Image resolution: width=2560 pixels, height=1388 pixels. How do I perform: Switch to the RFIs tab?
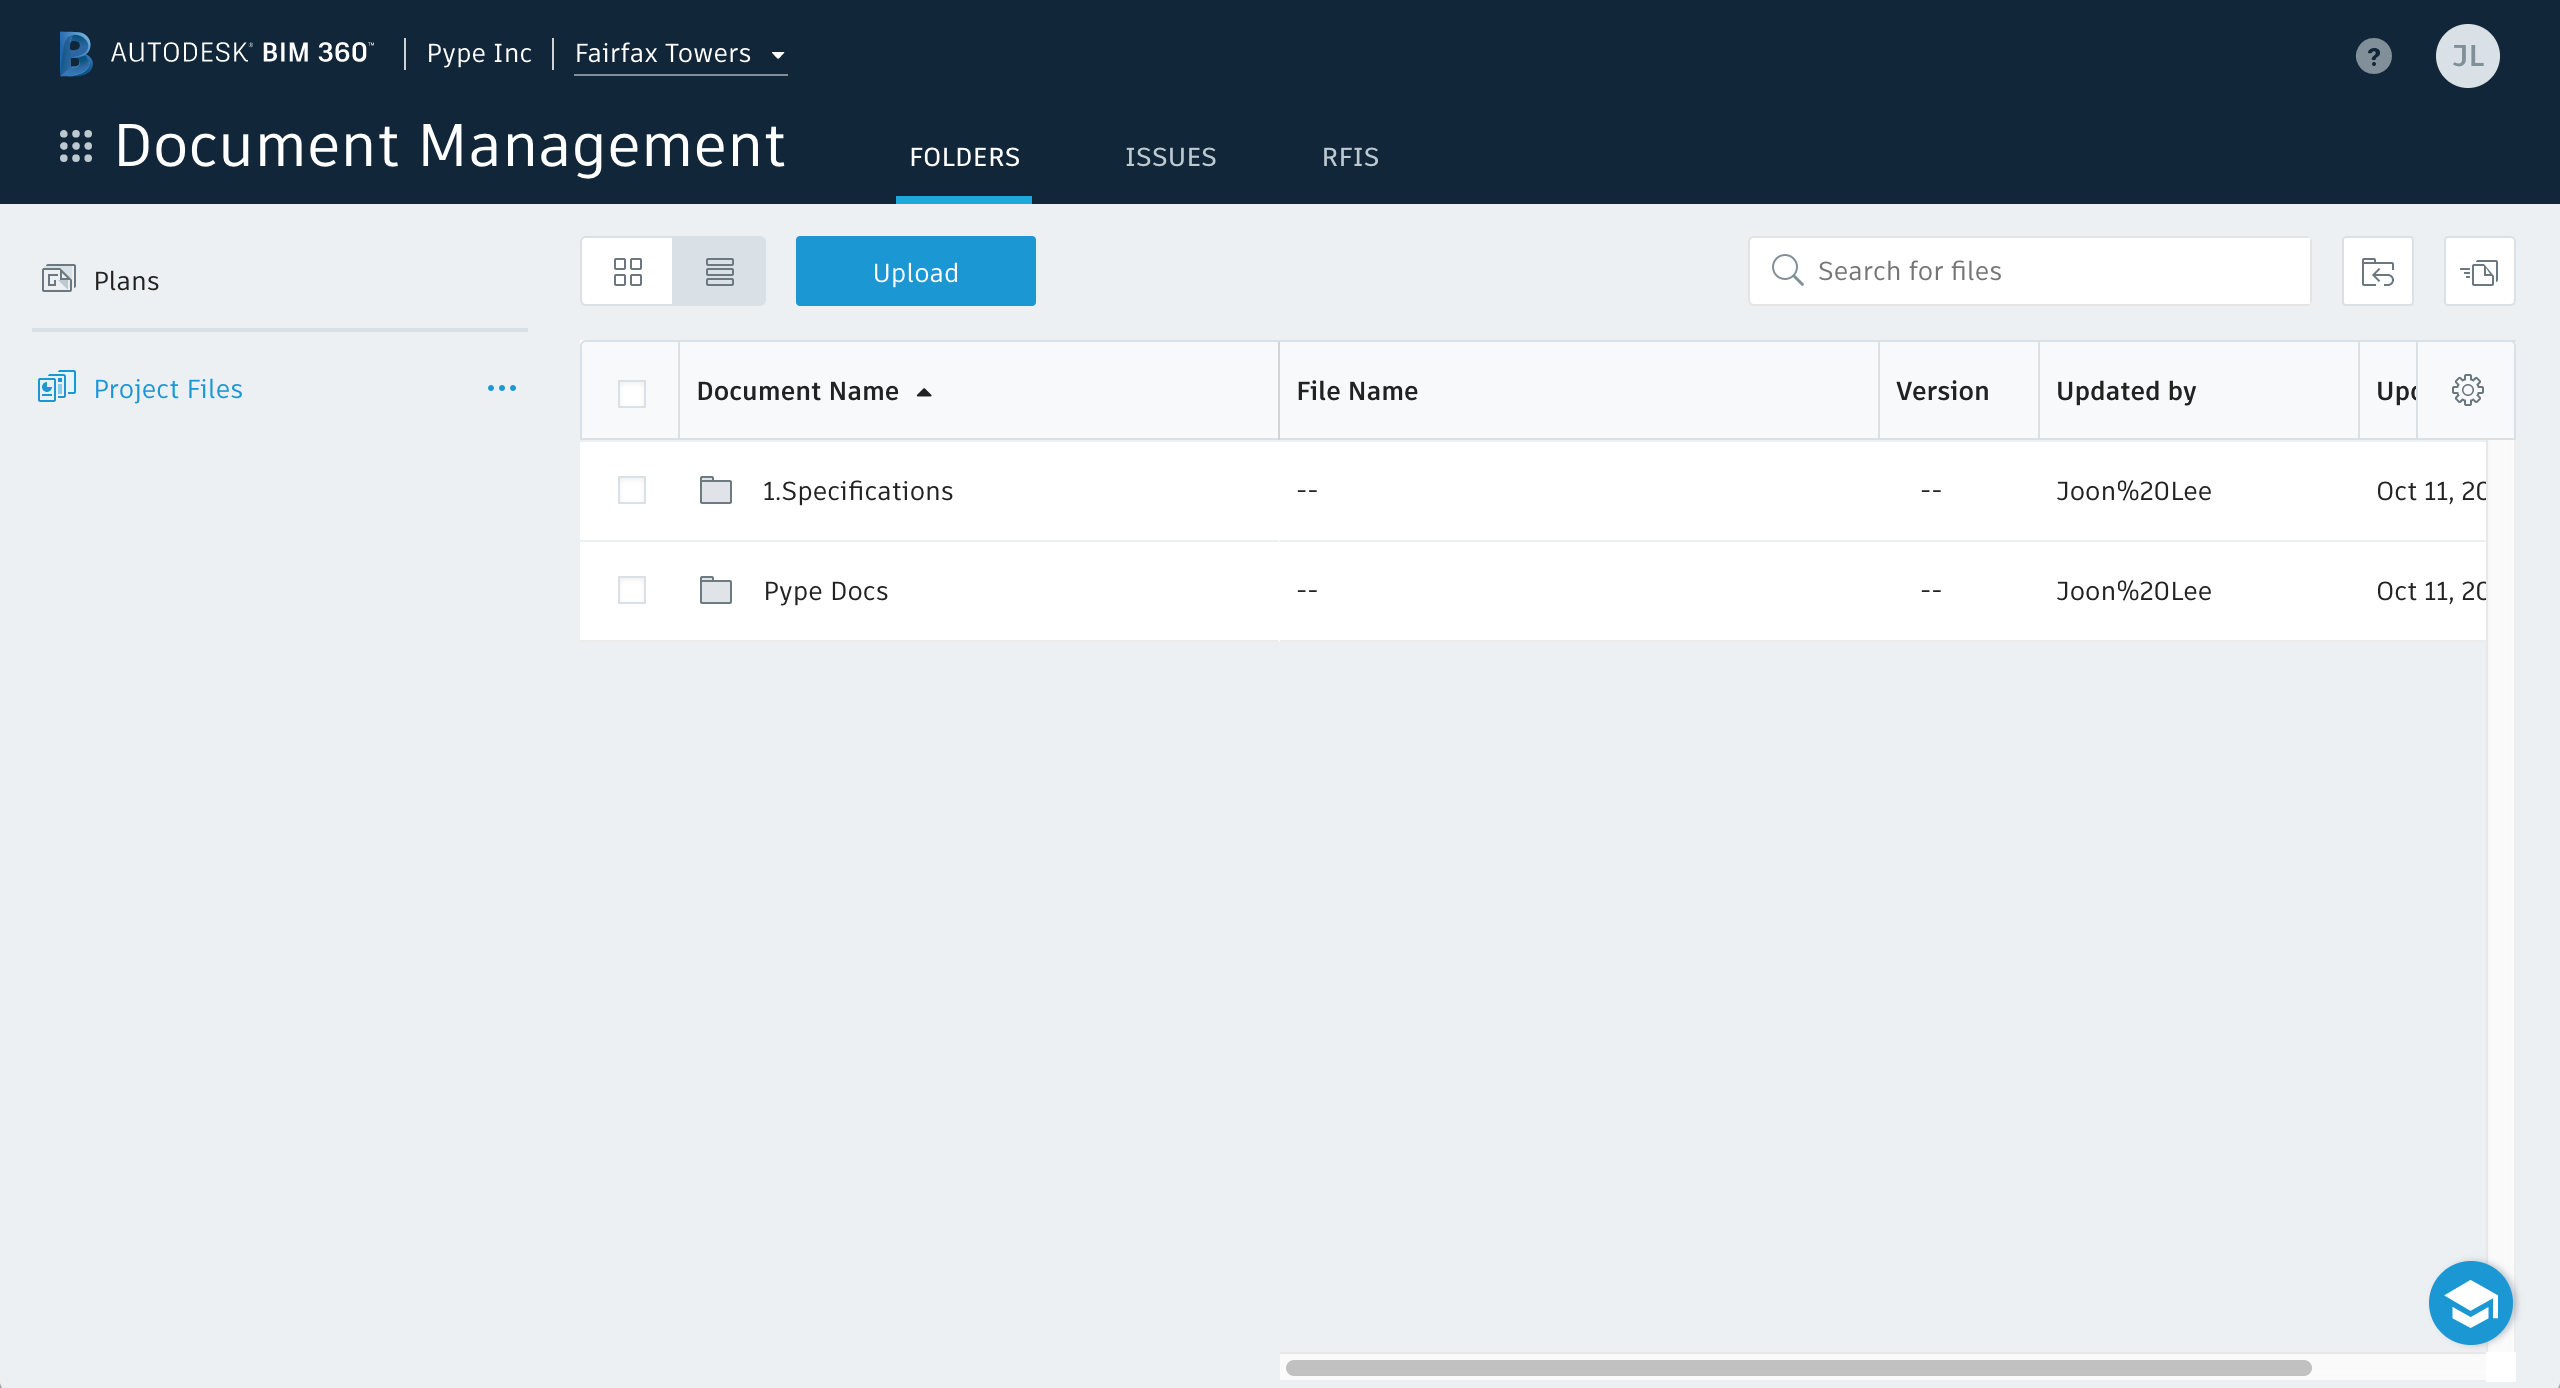point(1350,157)
